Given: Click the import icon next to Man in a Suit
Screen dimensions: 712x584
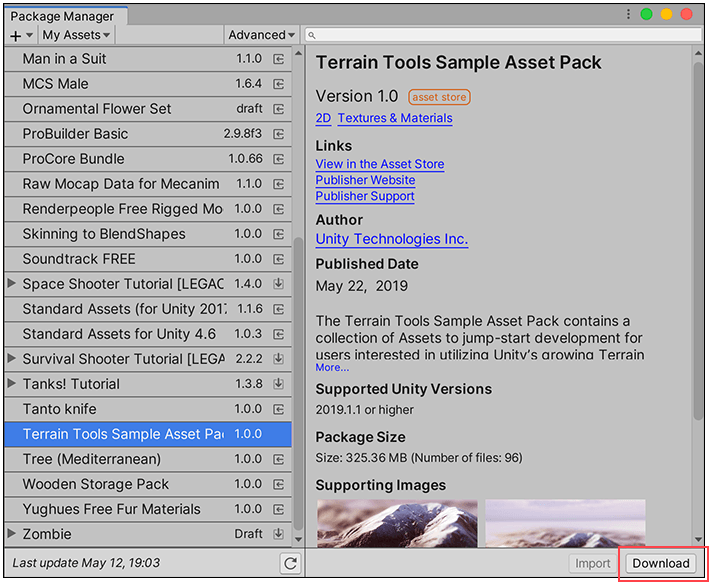Looking at the screenshot, I should coord(278,59).
